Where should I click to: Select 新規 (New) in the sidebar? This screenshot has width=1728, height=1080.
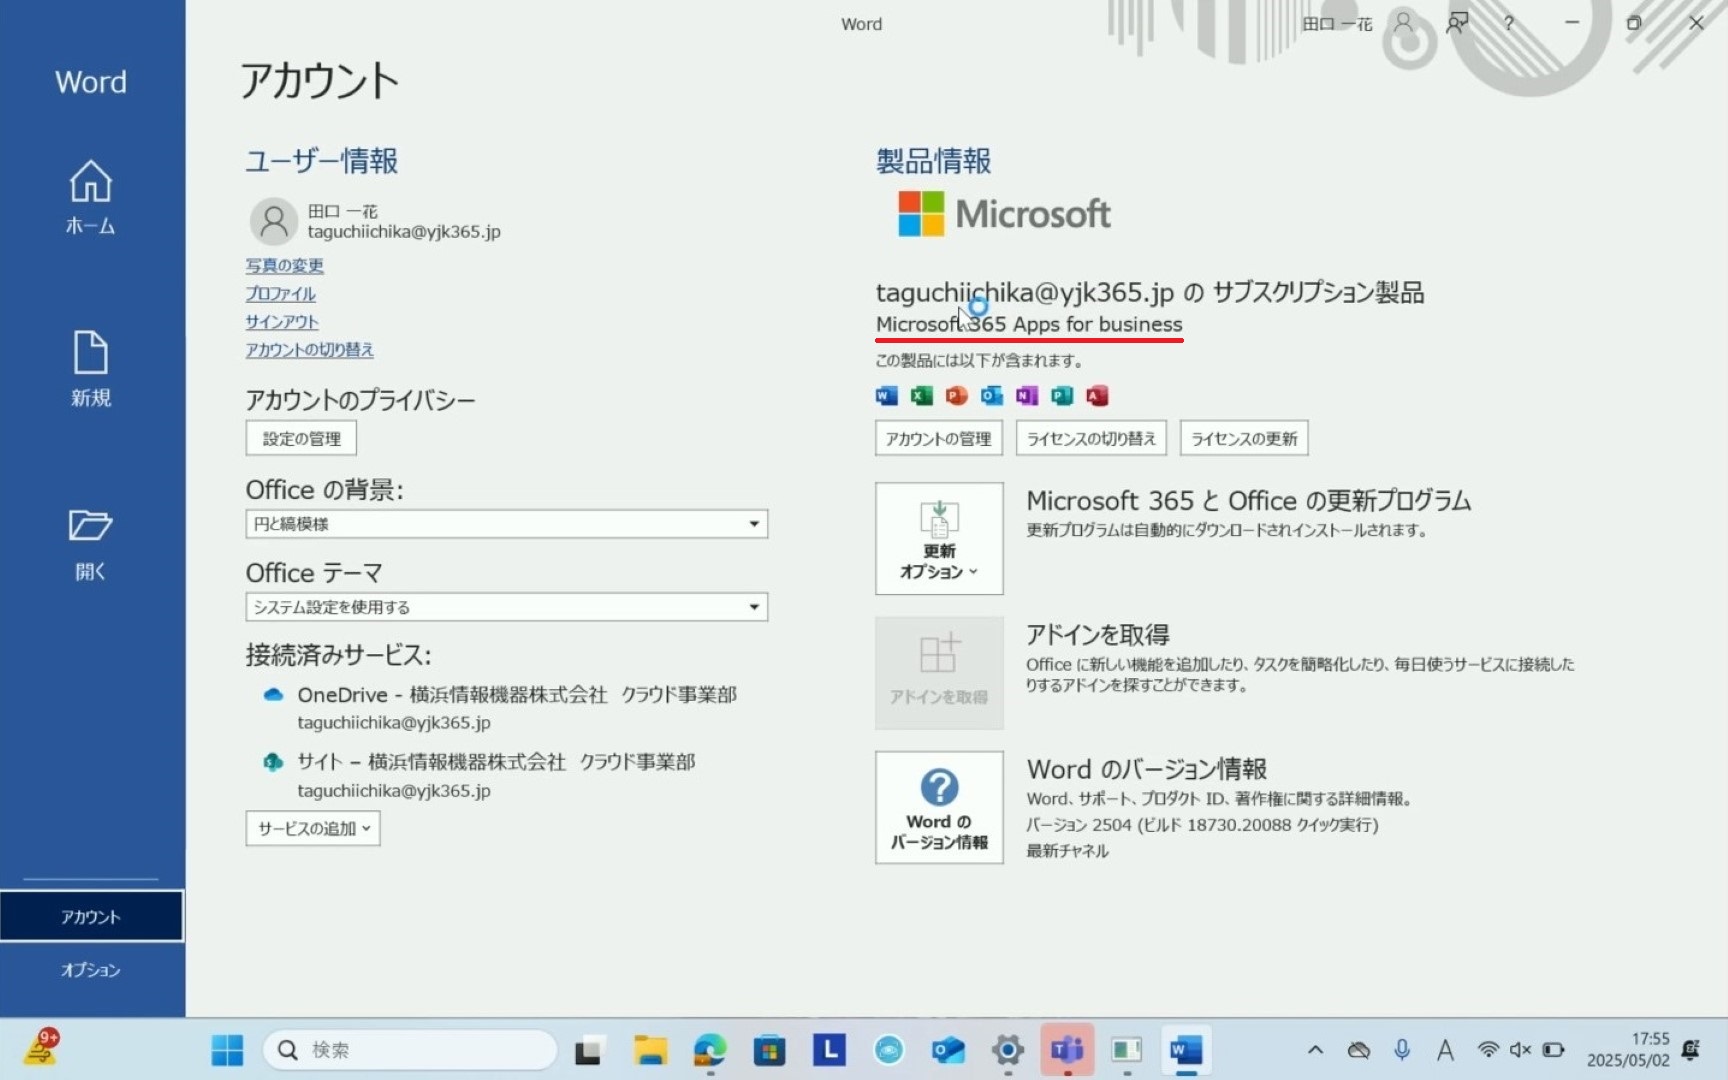[x=91, y=369]
